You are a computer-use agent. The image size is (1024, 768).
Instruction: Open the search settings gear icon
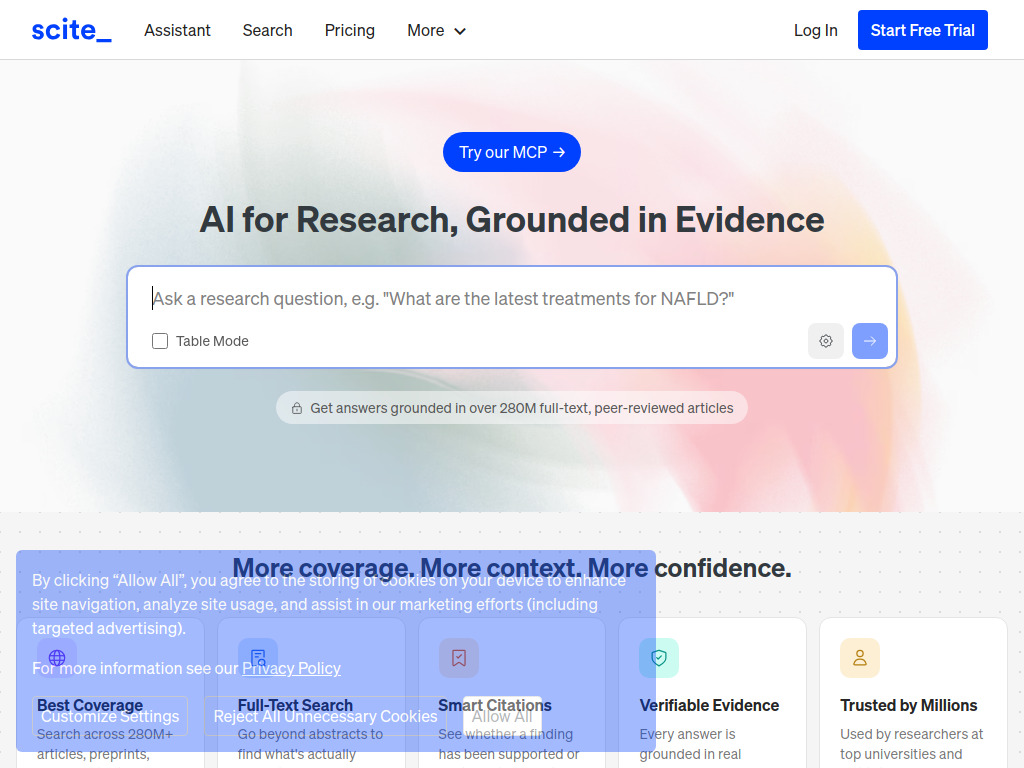826,341
